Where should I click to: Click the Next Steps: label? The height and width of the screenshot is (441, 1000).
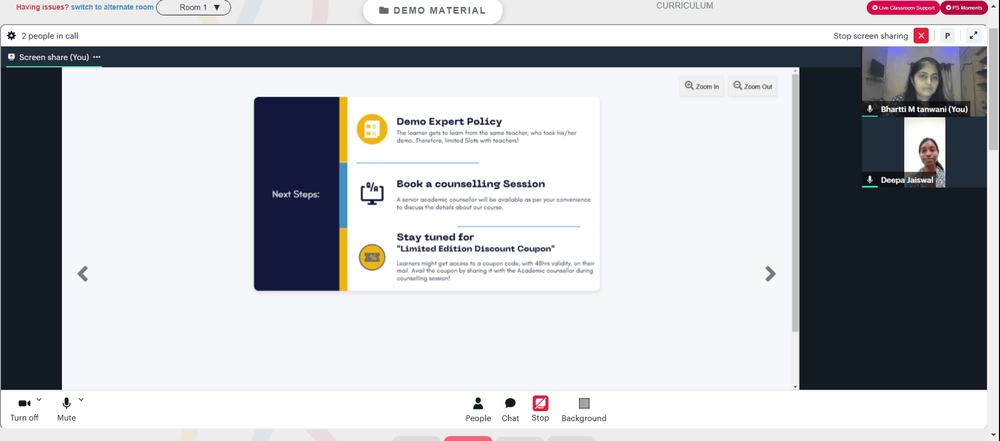pos(296,194)
